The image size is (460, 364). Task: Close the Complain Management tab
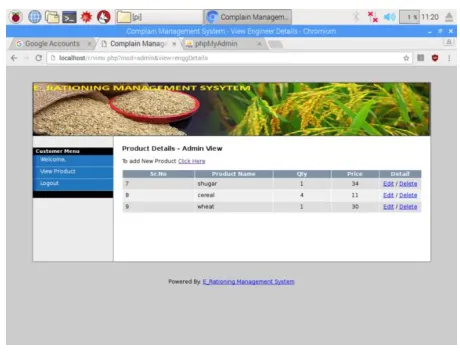pos(174,44)
